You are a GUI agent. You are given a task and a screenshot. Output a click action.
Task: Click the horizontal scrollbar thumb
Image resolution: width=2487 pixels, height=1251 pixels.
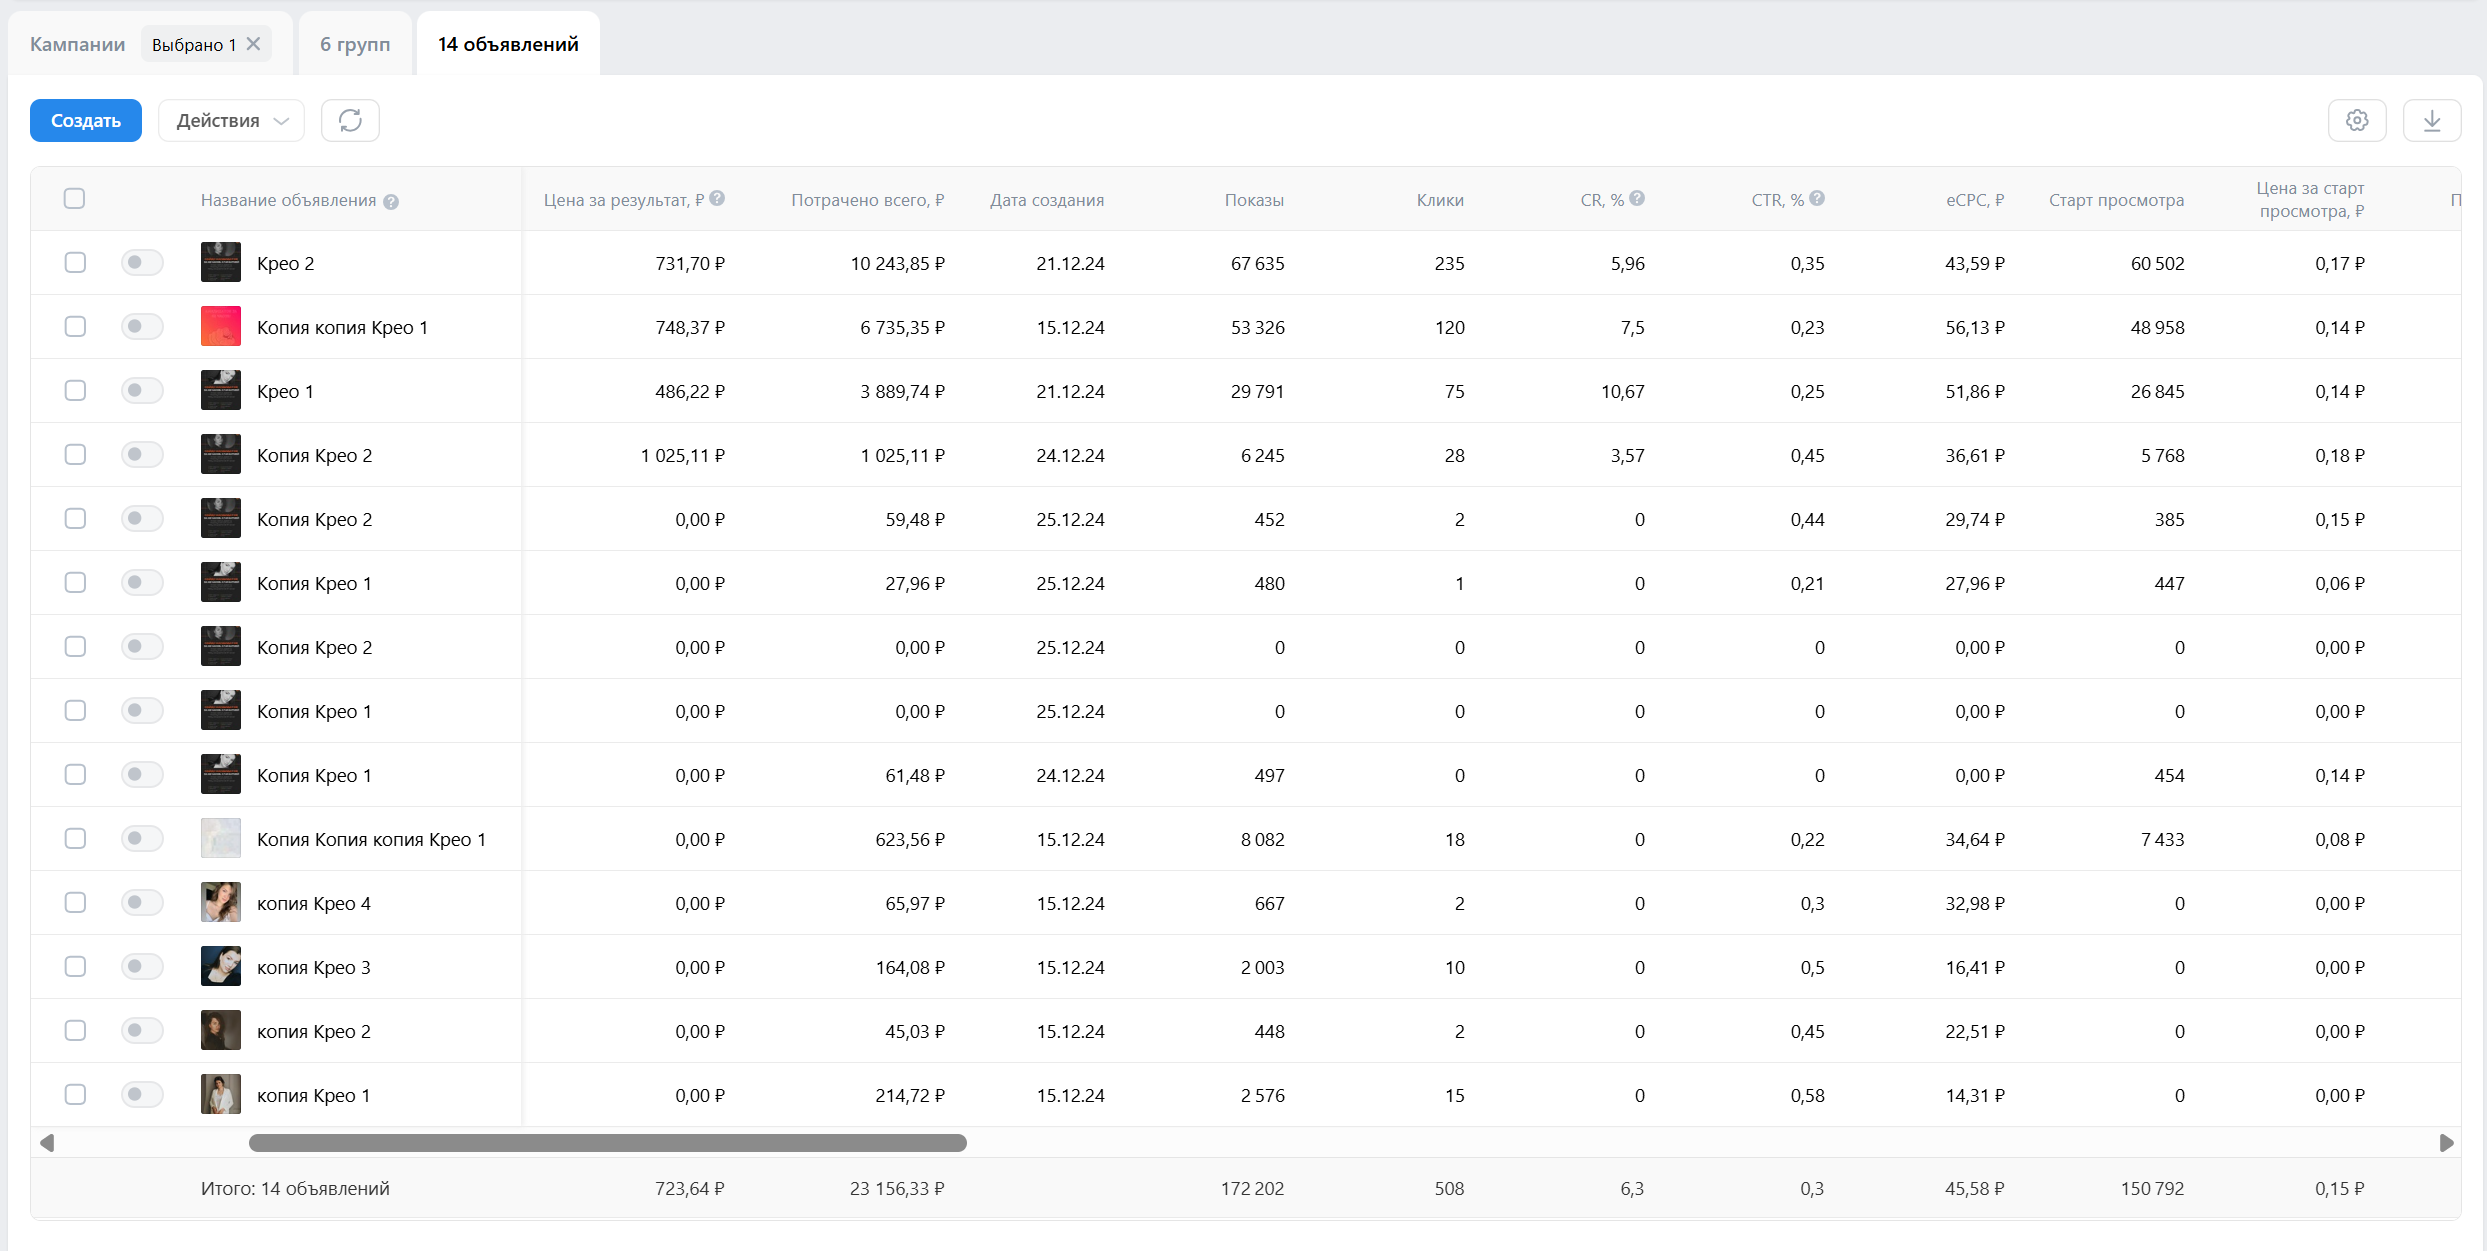click(x=607, y=1143)
